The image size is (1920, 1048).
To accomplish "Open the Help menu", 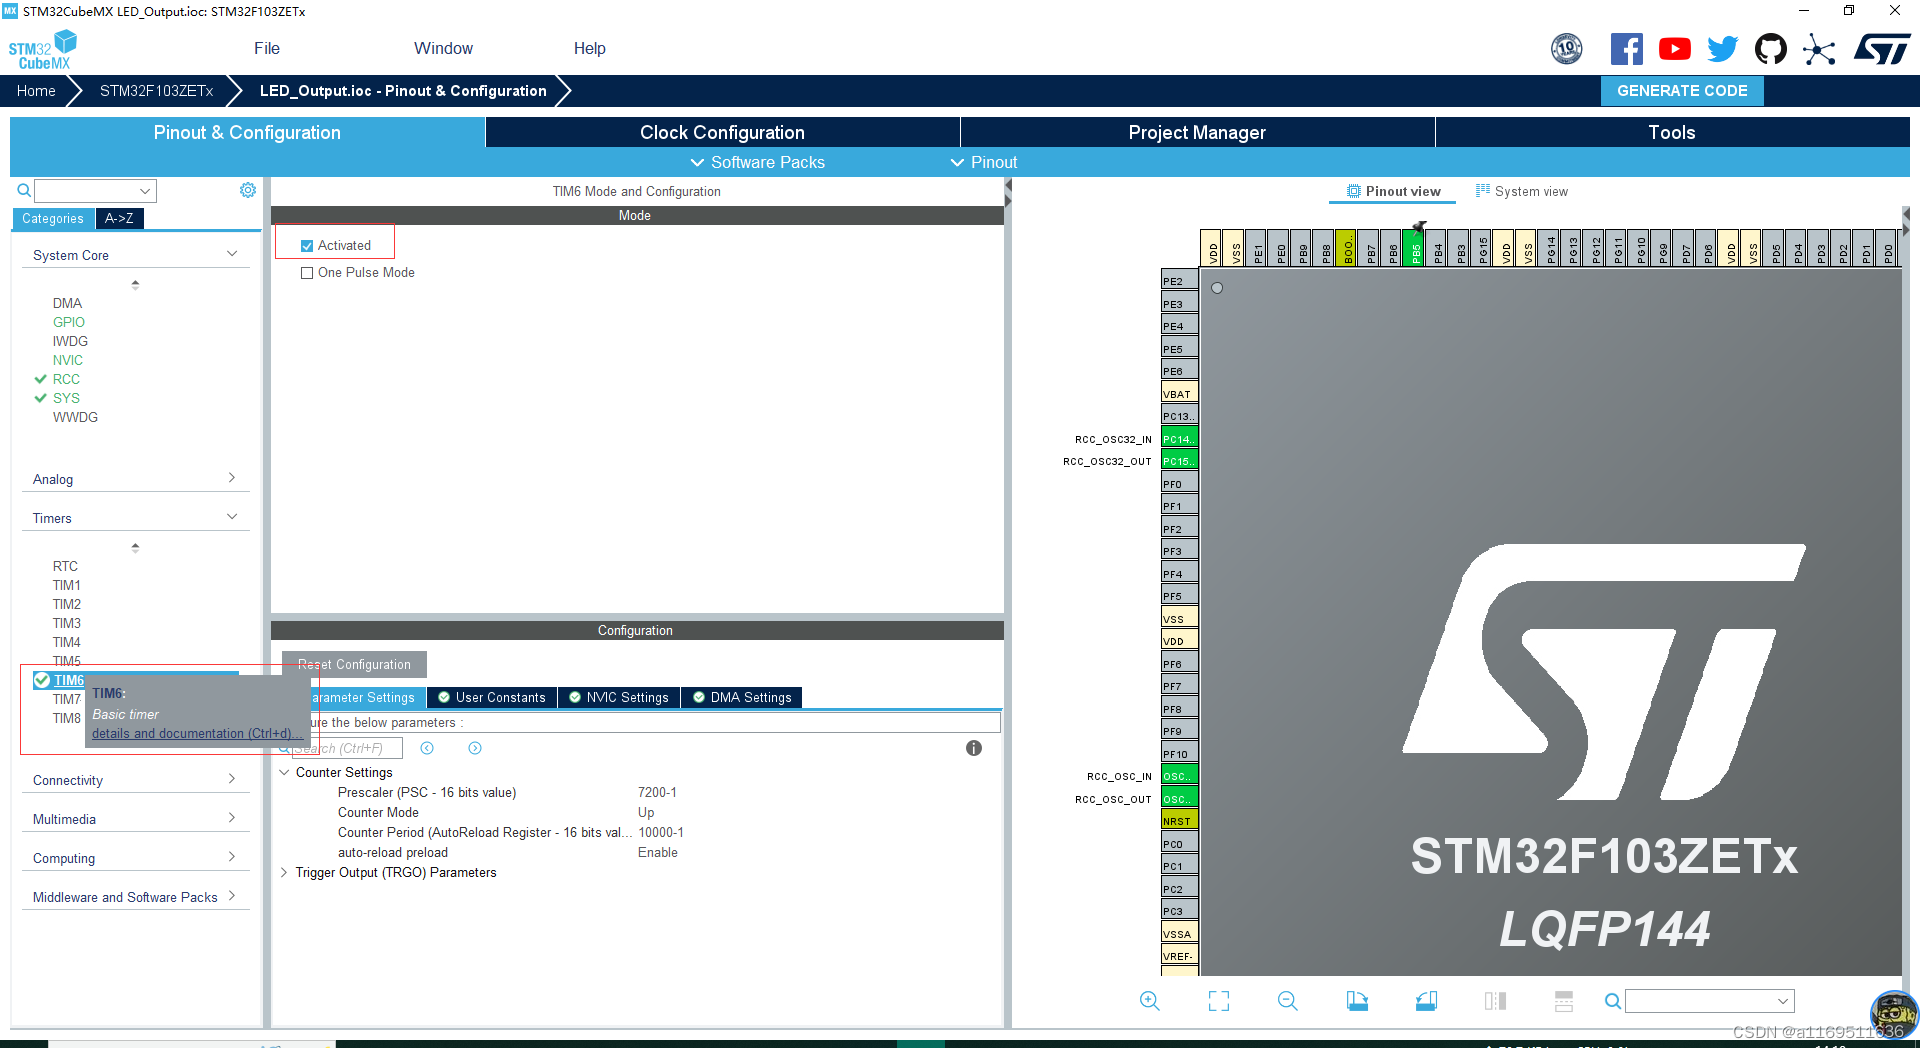I will coord(589,48).
